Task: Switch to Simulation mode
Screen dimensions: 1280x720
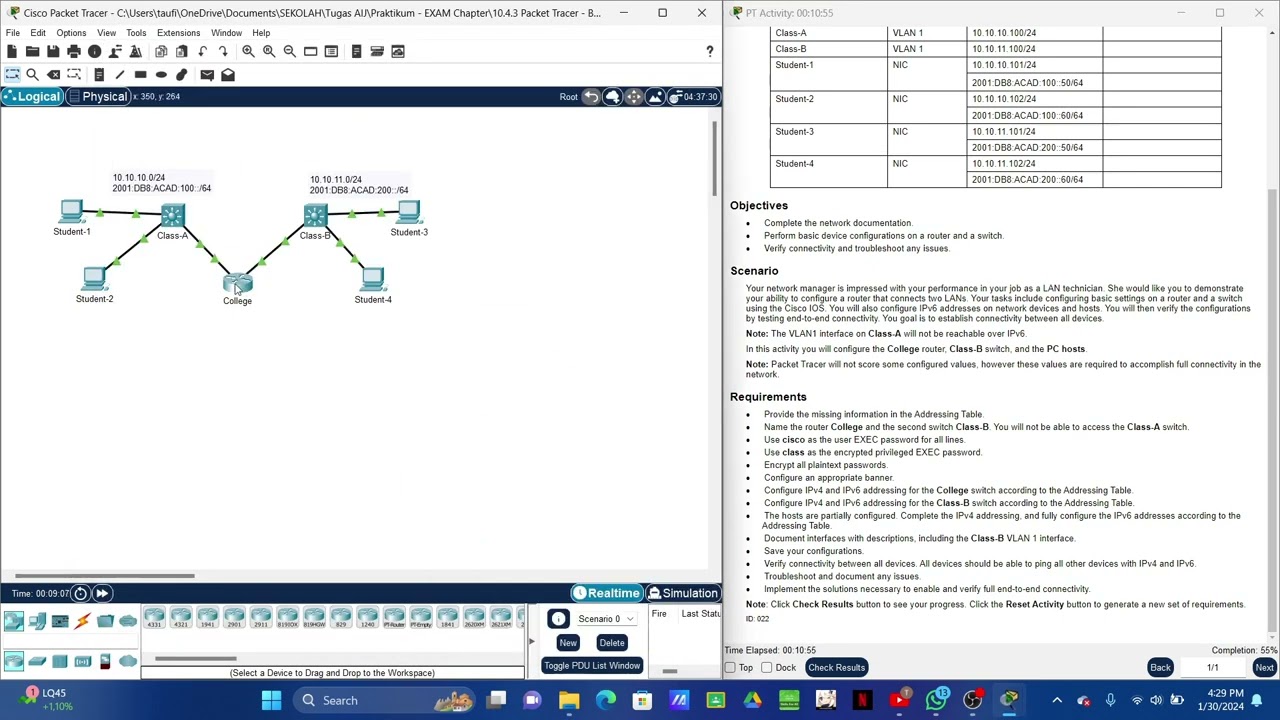Action: click(682, 593)
